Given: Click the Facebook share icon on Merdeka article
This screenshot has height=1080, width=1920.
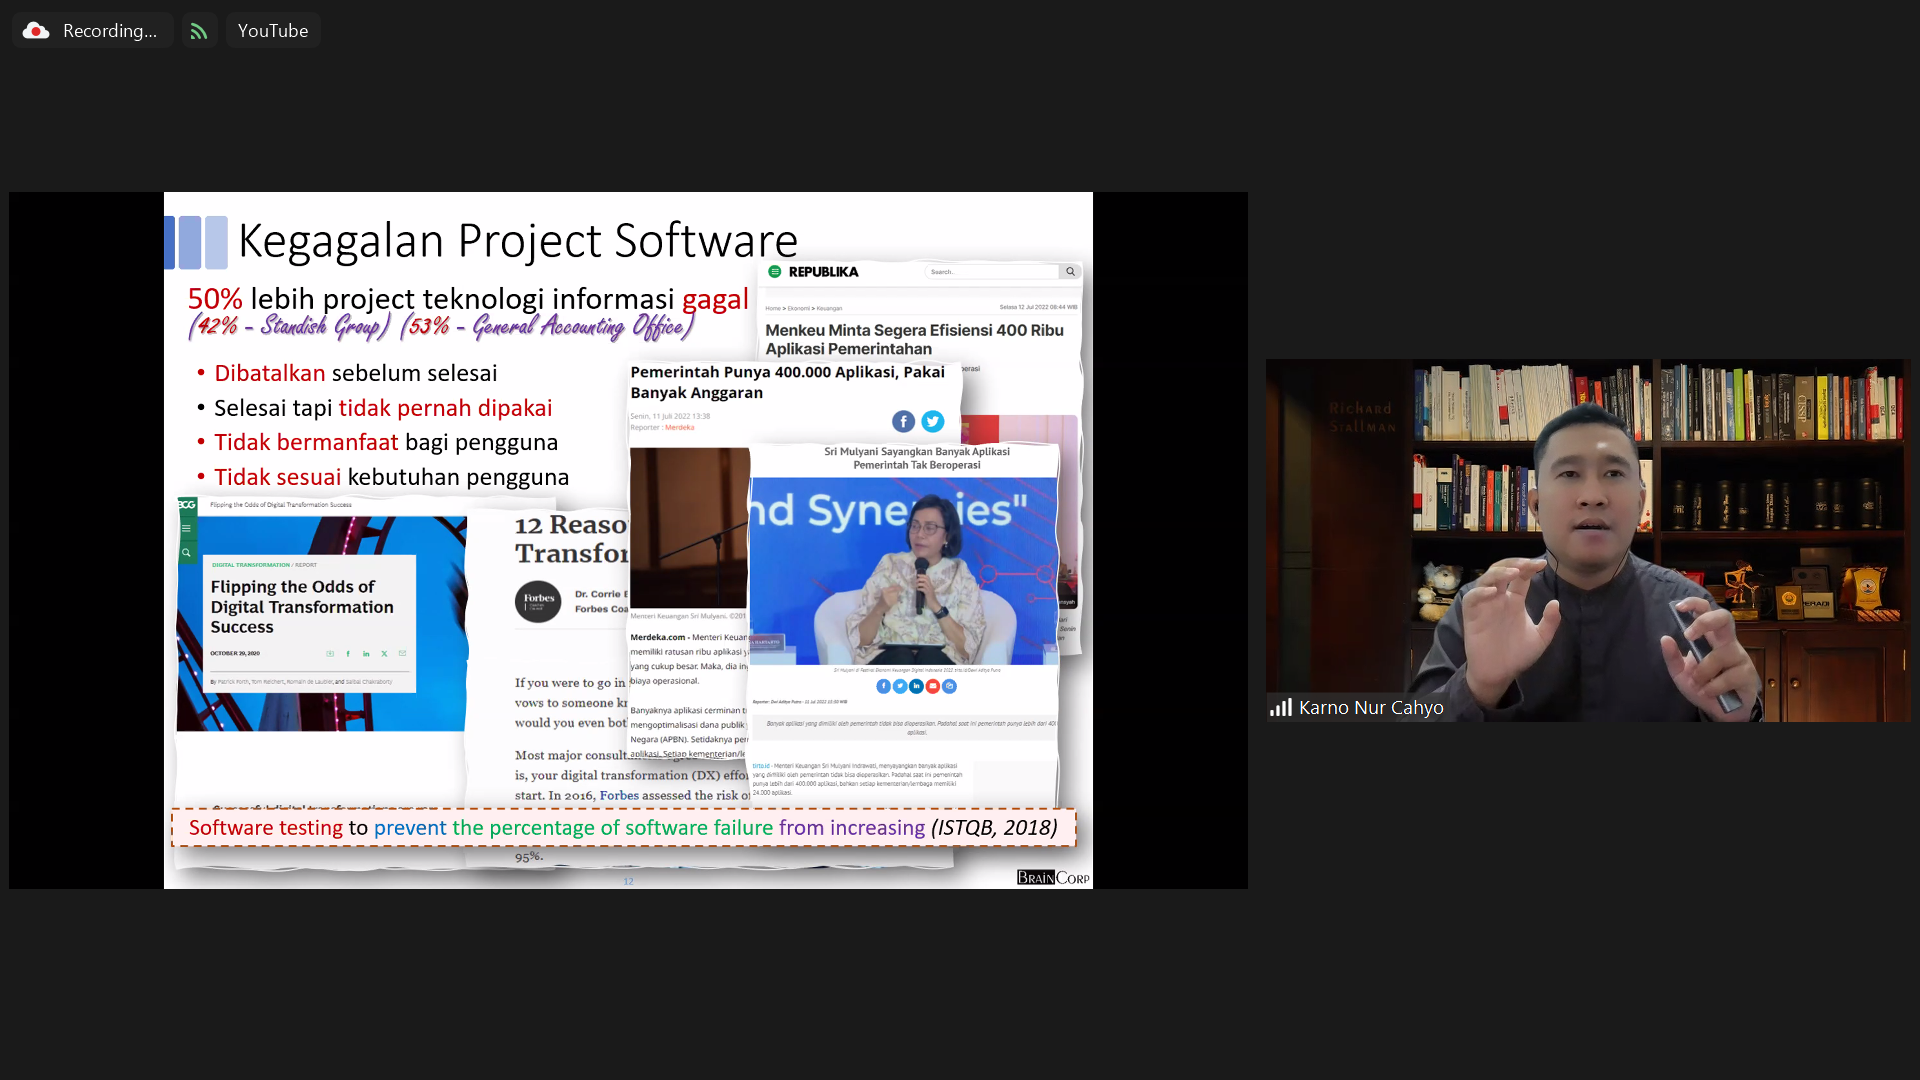Looking at the screenshot, I should click(x=903, y=422).
